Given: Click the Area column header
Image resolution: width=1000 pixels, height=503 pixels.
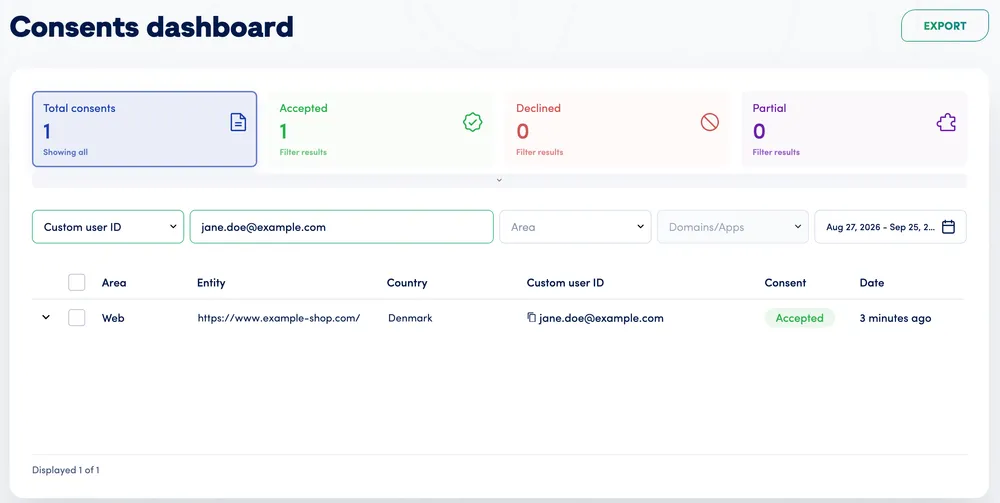Looking at the screenshot, I should [114, 282].
